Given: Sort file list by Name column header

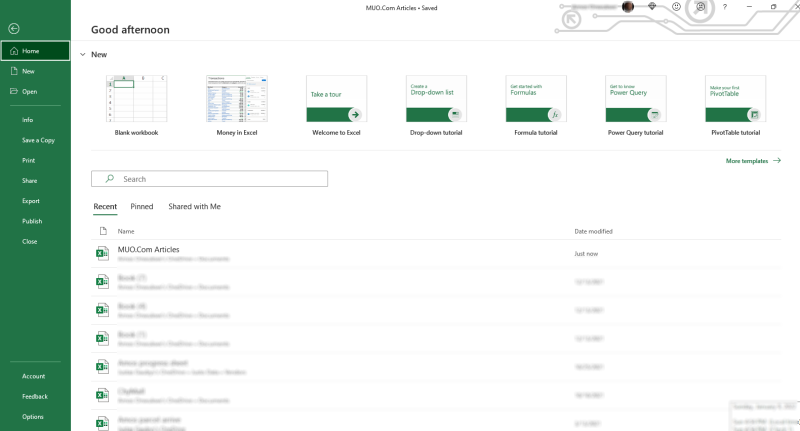Looking at the screenshot, I should (x=126, y=232).
